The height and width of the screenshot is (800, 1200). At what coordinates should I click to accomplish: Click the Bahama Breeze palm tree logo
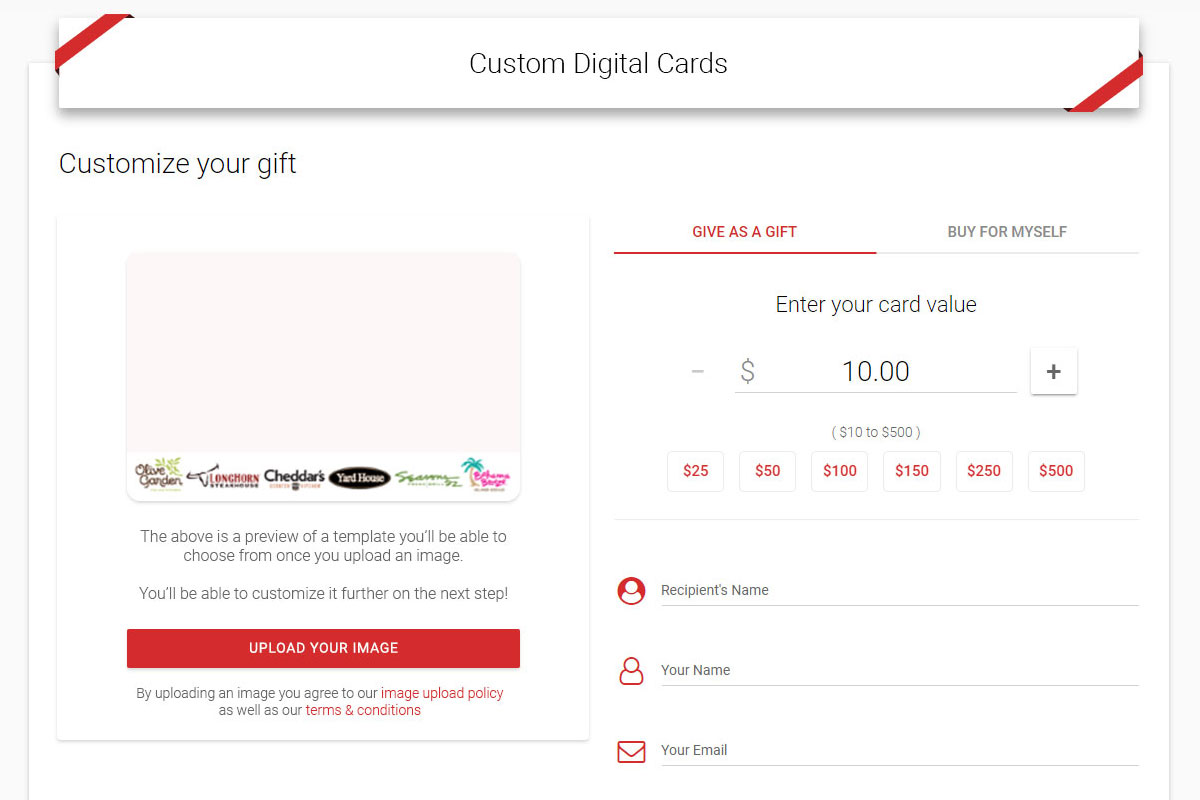[487, 474]
